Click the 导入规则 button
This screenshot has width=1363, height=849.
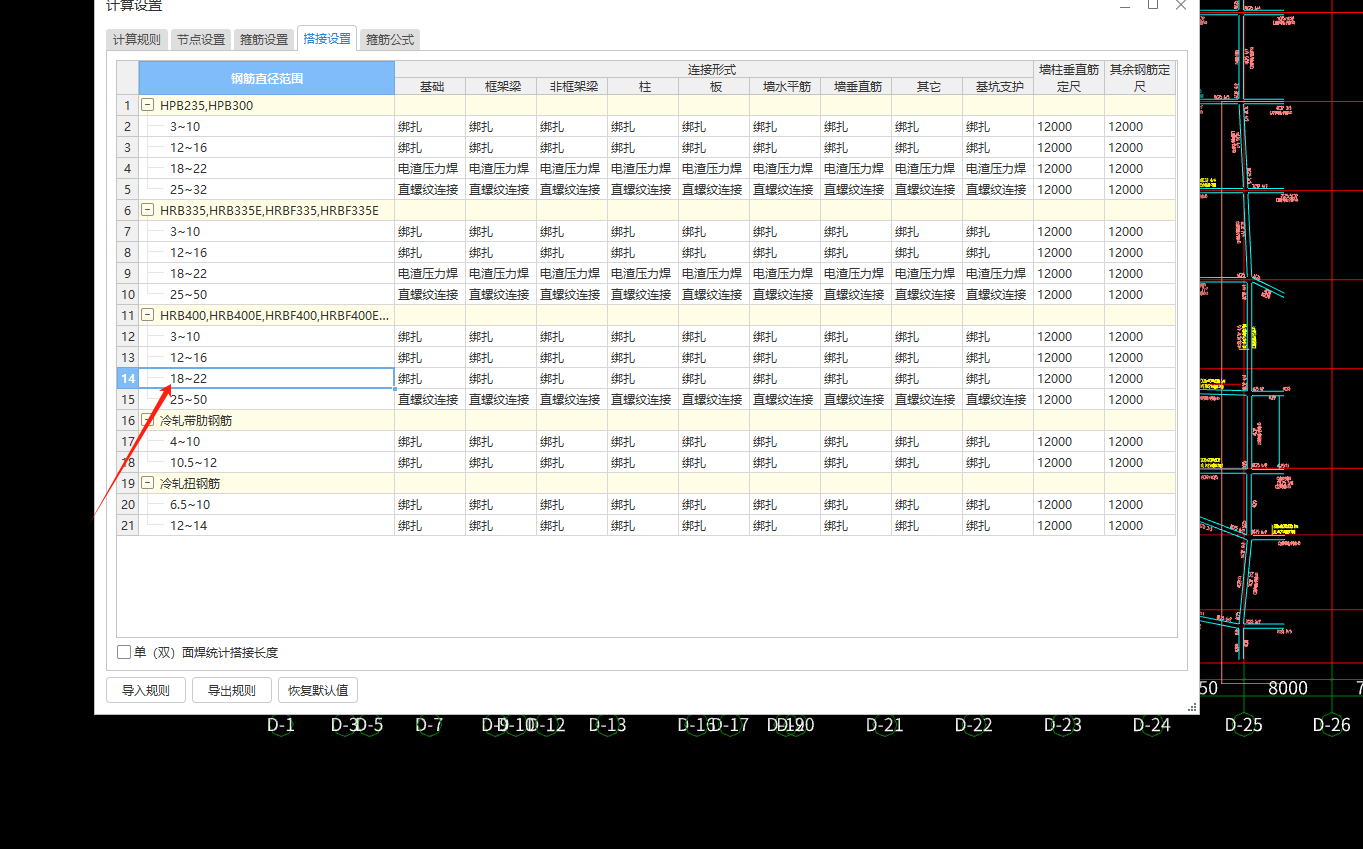click(146, 690)
